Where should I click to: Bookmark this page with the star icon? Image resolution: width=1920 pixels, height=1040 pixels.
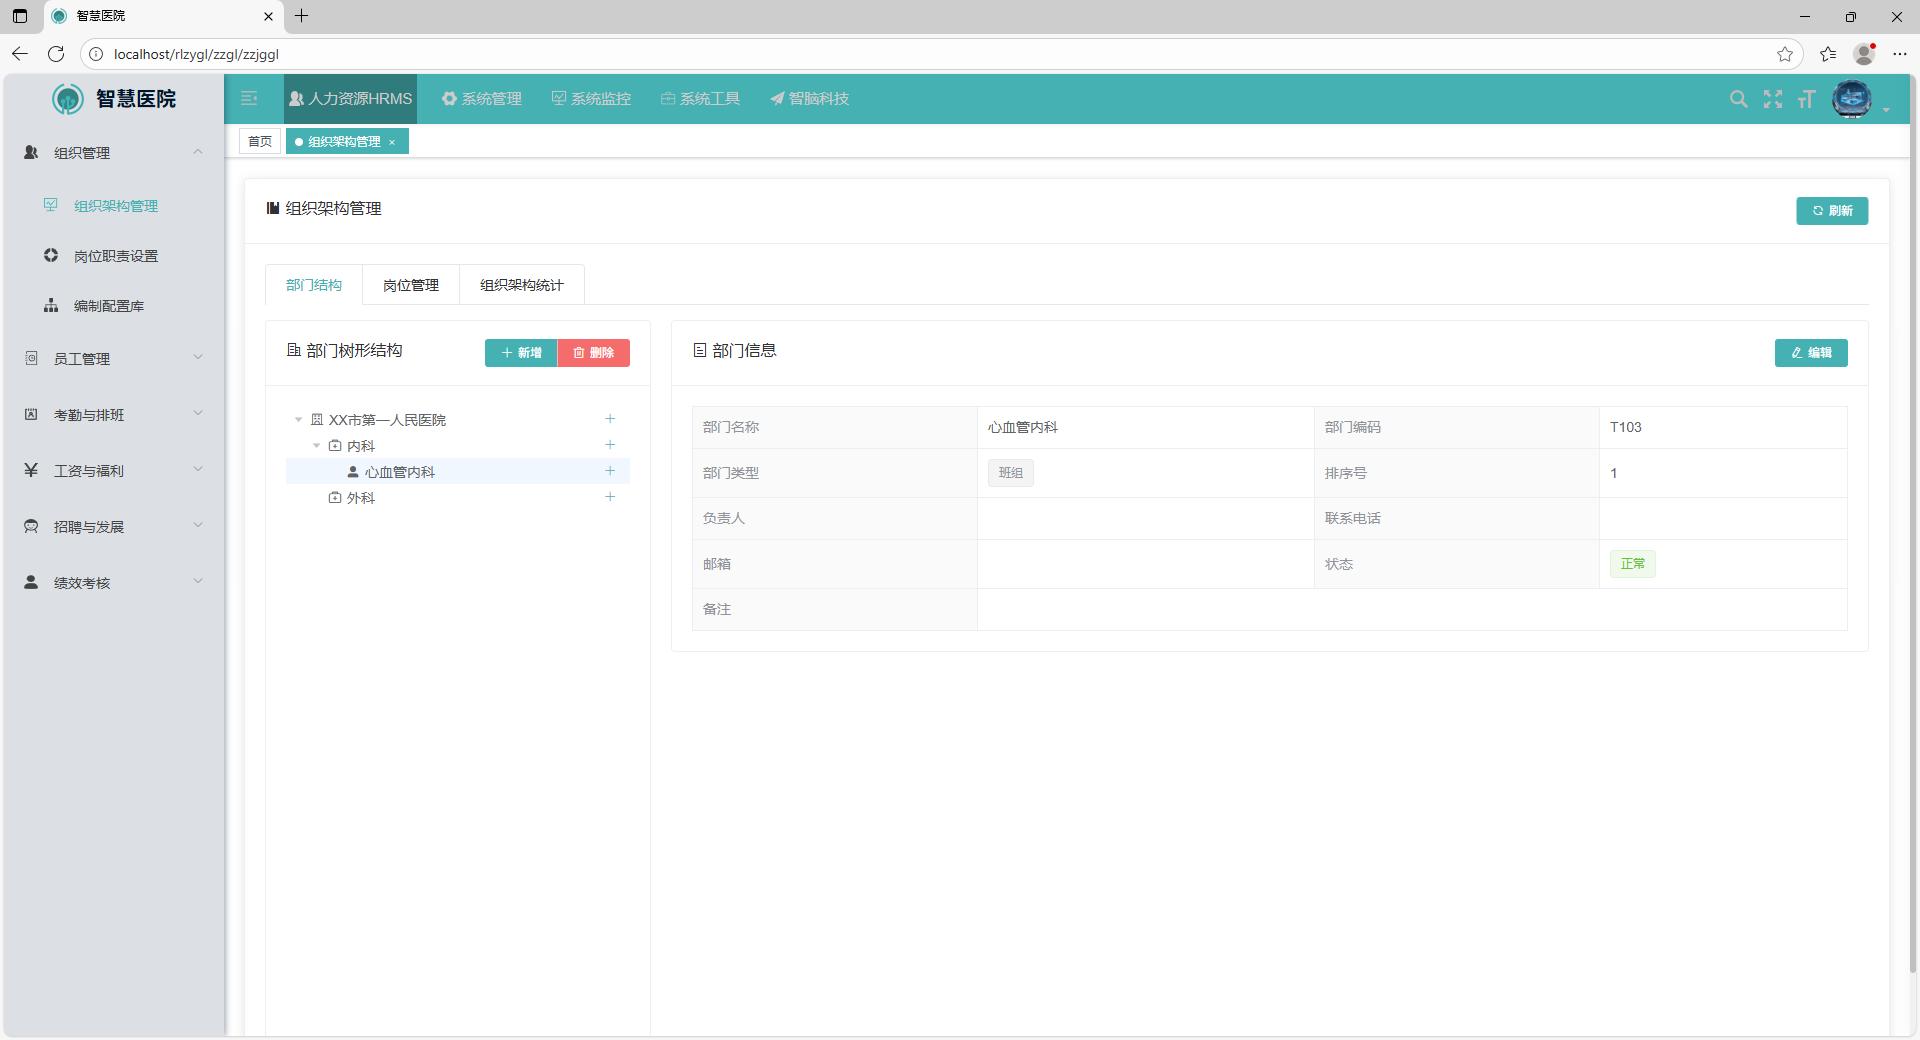[x=1785, y=54]
